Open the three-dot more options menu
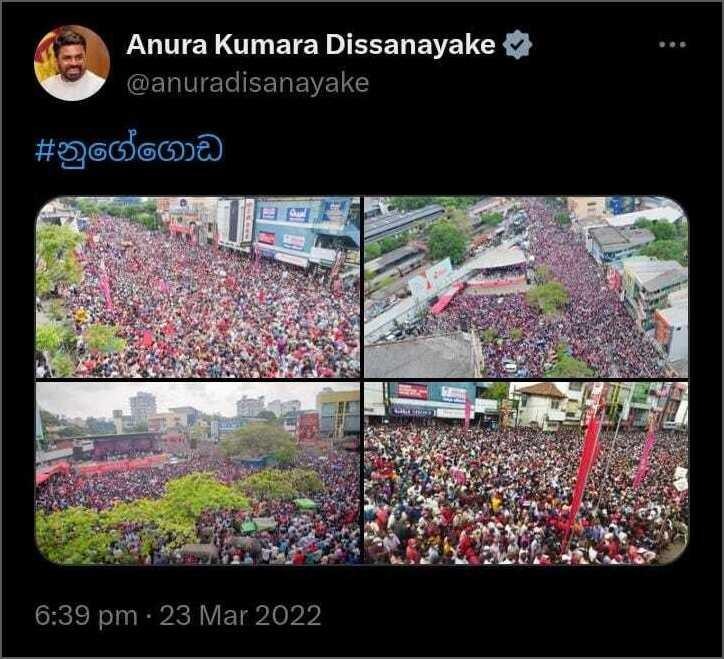 coord(672,45)
